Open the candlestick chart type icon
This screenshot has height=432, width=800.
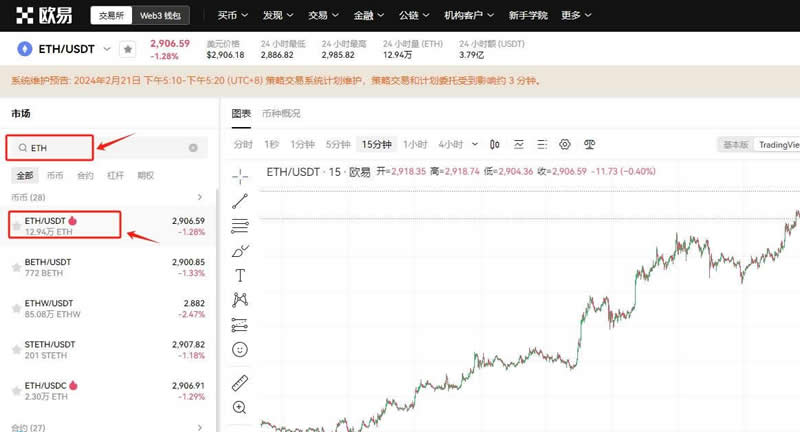(495, 144)
